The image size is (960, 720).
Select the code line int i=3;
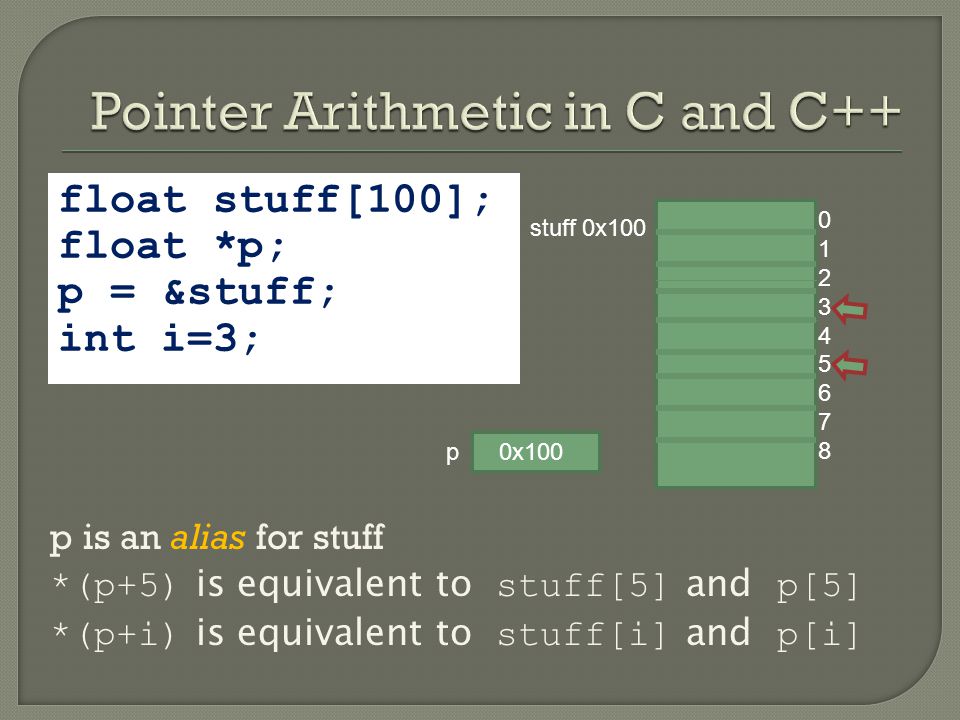click(x=159, y=338)
